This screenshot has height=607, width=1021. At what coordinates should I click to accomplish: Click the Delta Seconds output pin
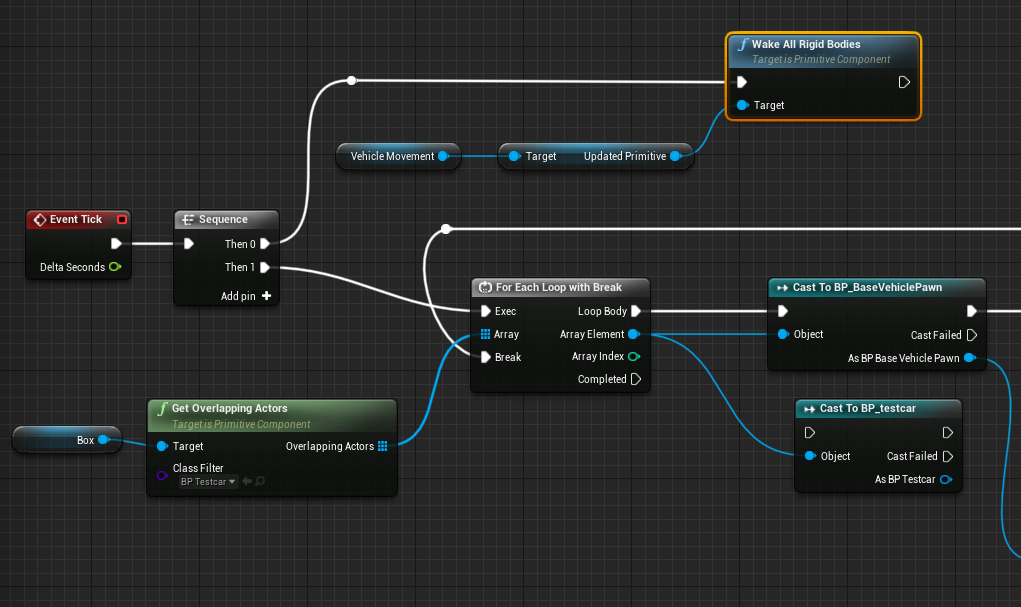114,267
